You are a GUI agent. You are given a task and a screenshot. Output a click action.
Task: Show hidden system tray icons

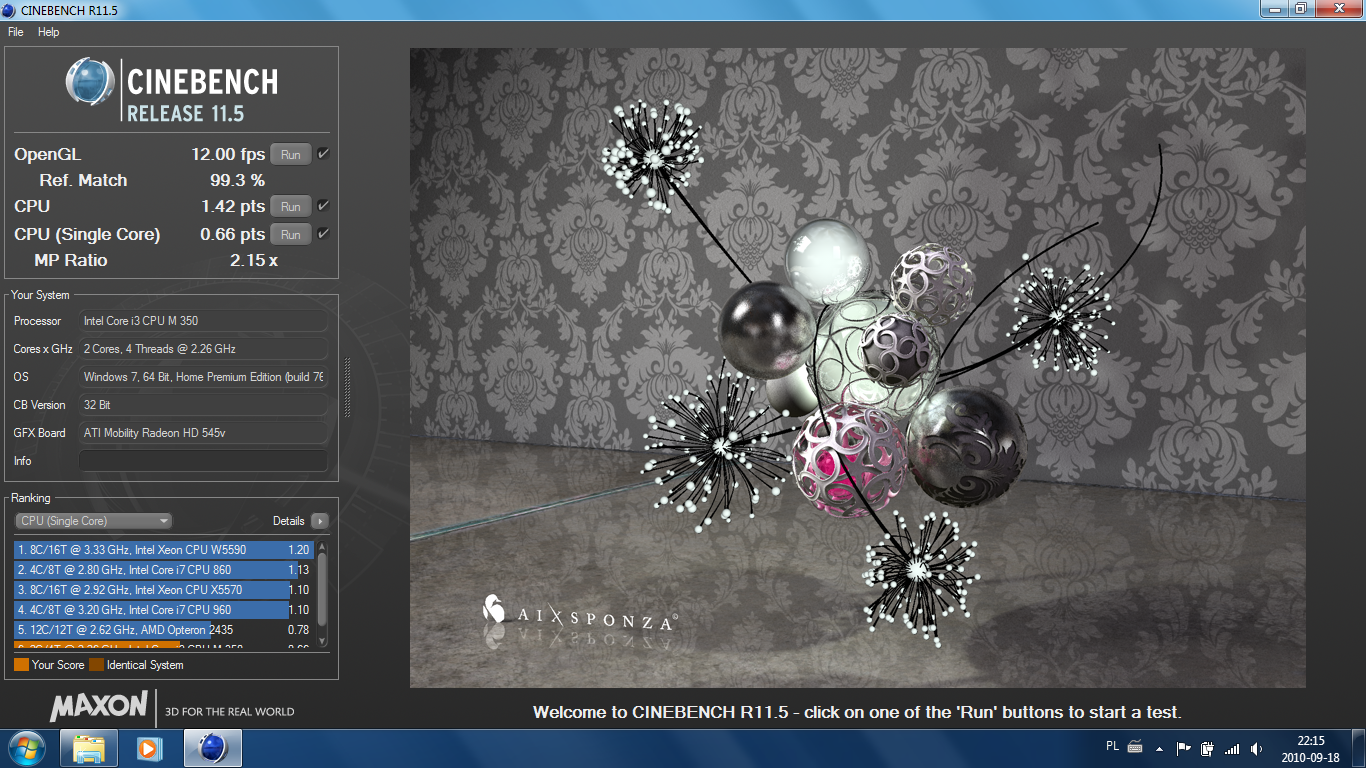point(1160,748)
